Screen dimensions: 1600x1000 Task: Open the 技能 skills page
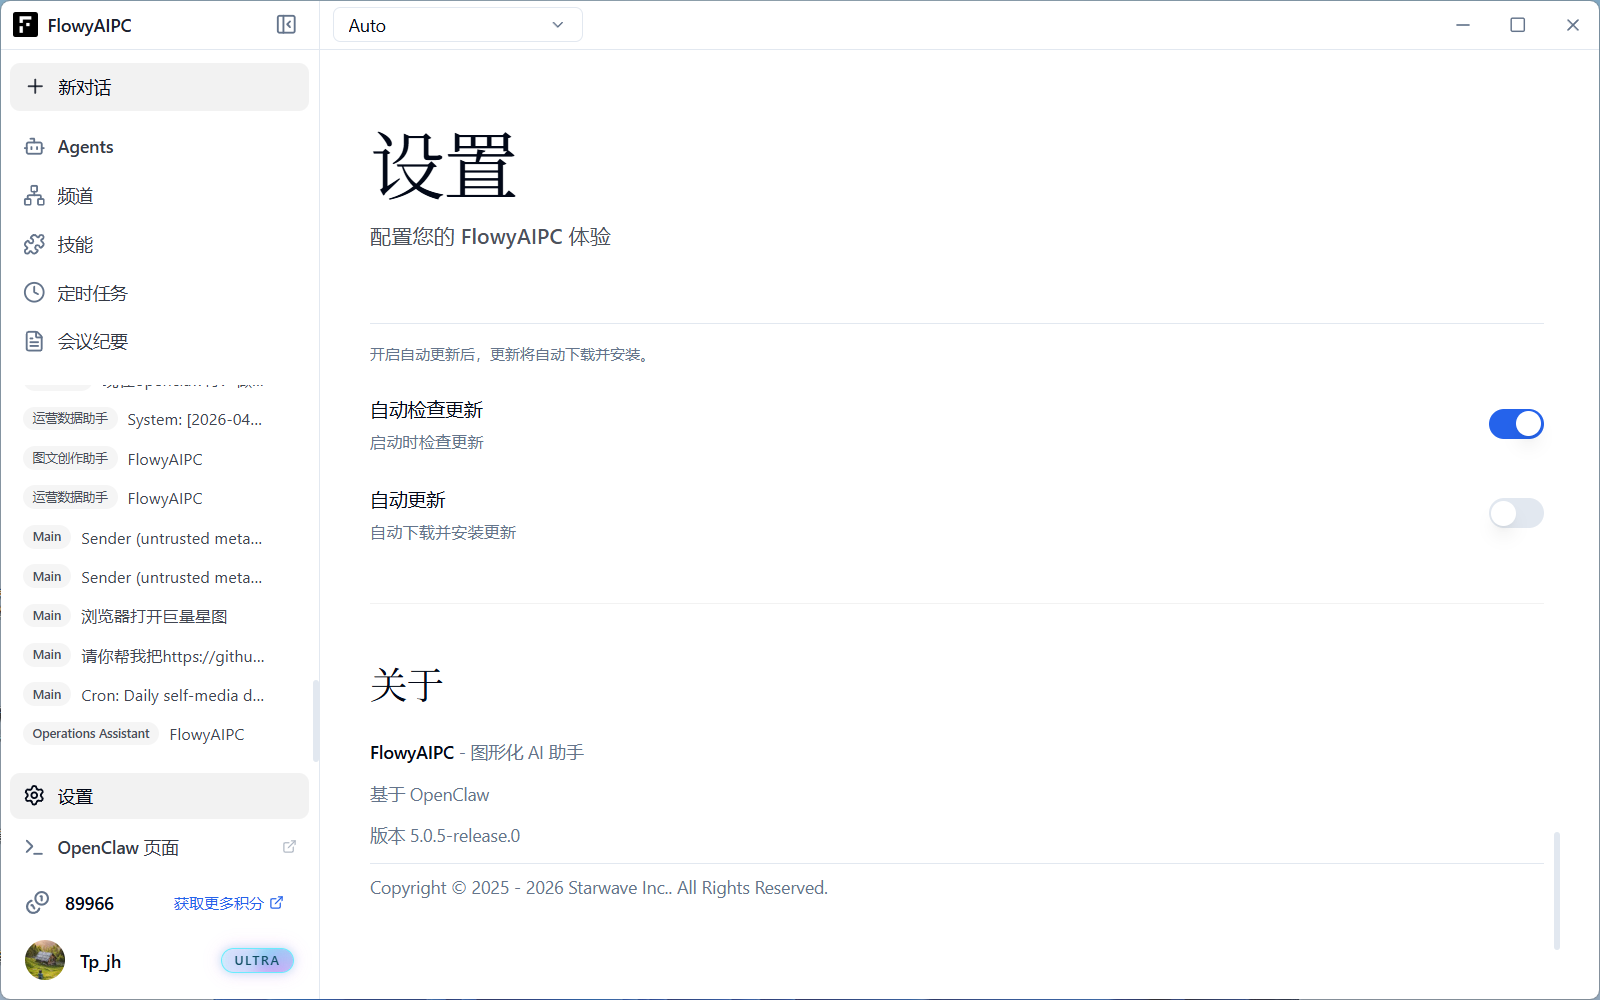pos(159,244)
